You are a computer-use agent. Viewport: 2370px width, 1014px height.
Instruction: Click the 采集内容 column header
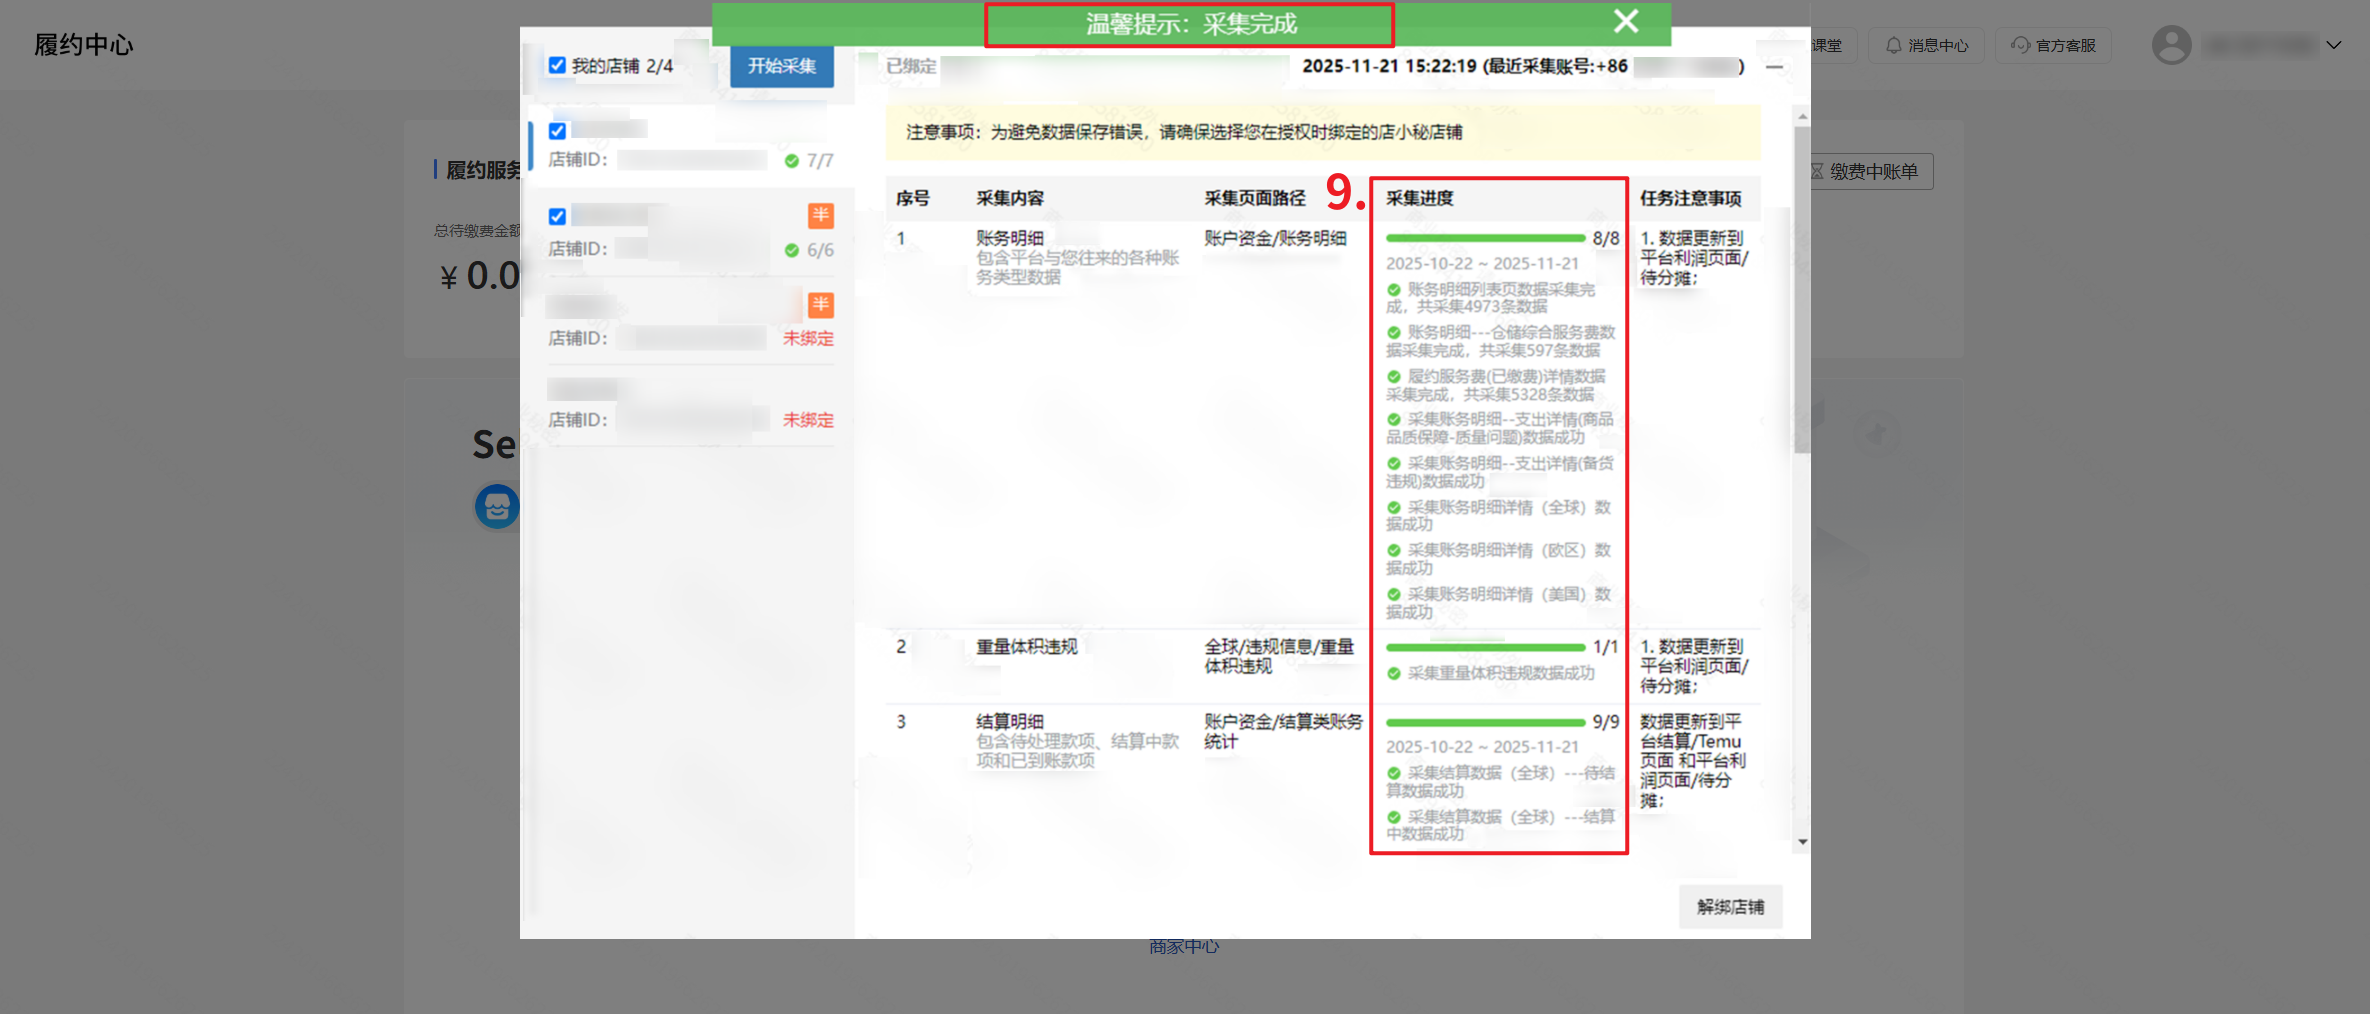[1009, 198]
